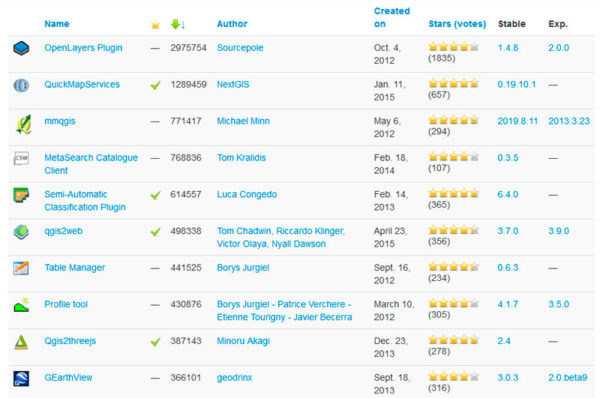The image size is (600, 398).
Task: Click the QuickMapServices globe icon
Action: 21,85
